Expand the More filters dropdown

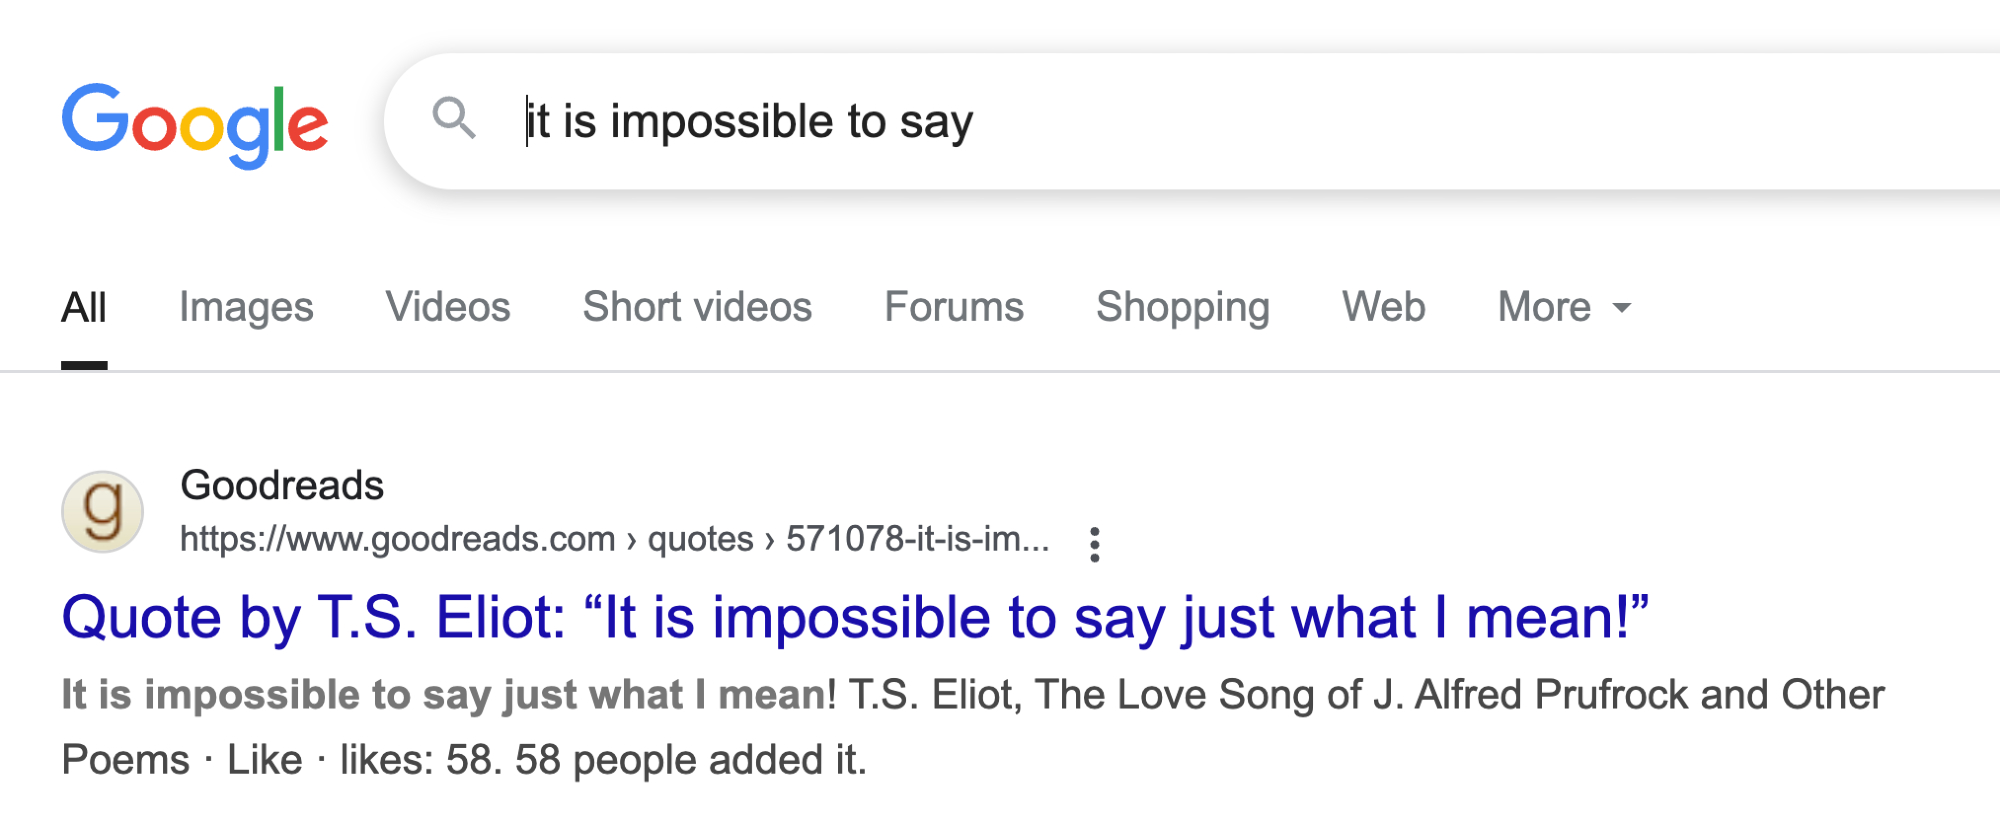(1545, 308)
